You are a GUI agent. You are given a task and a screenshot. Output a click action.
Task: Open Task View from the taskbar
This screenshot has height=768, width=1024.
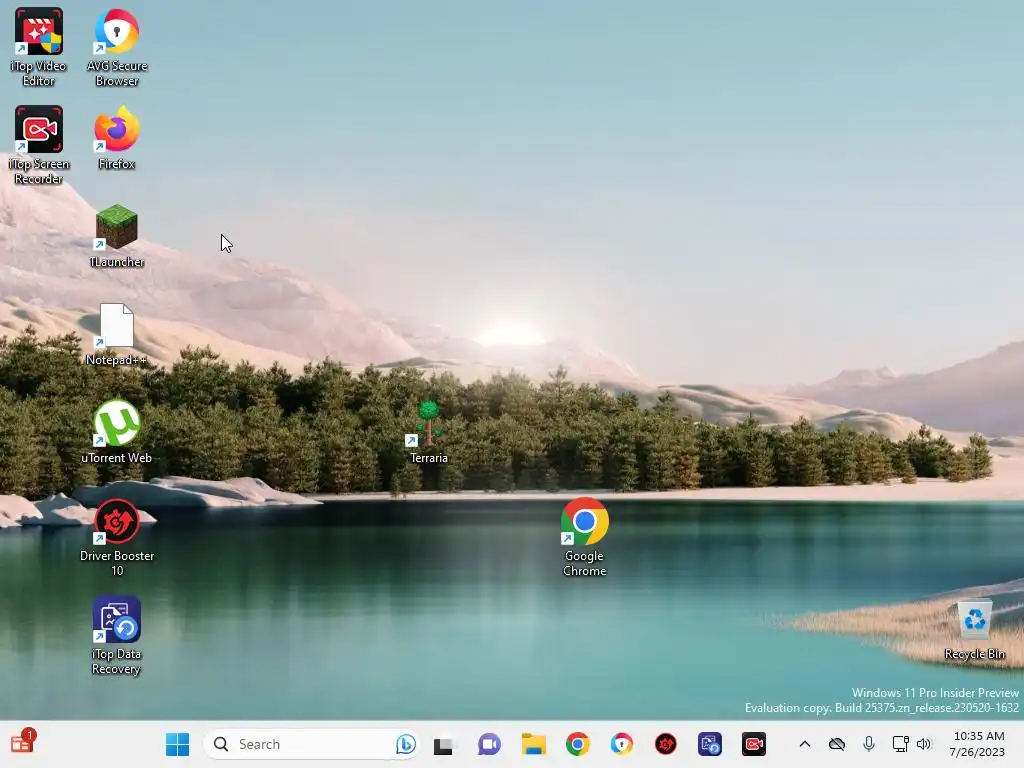443,744
